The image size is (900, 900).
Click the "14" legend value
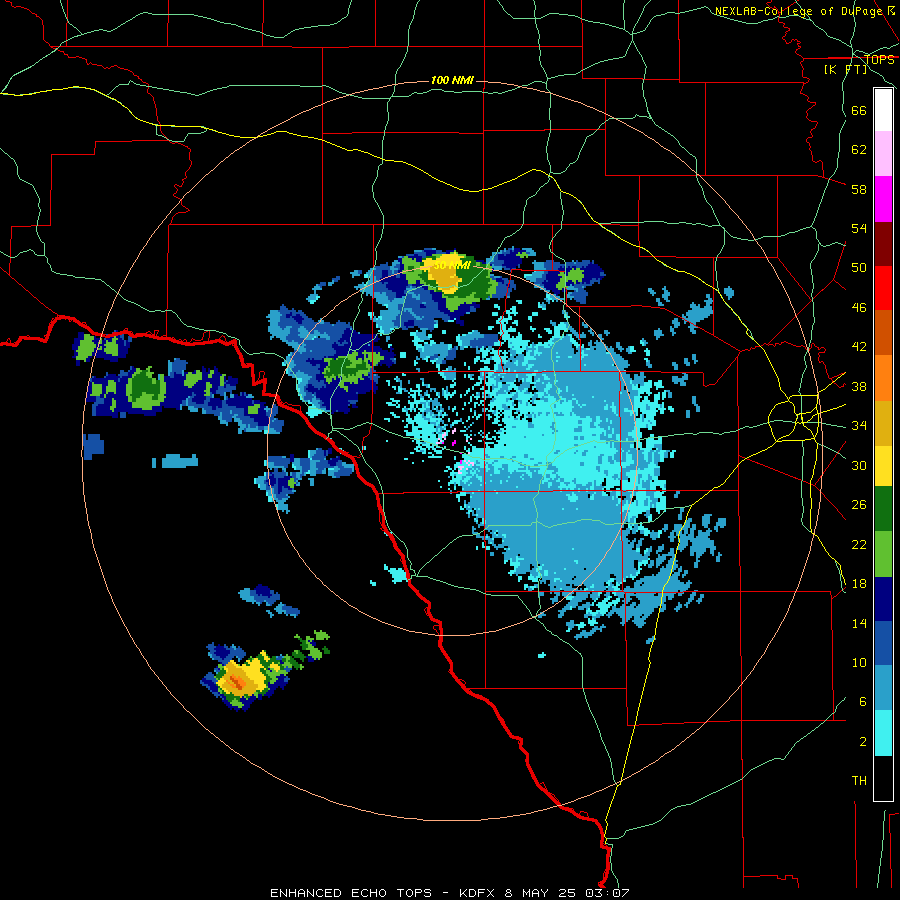click(859, 623)
